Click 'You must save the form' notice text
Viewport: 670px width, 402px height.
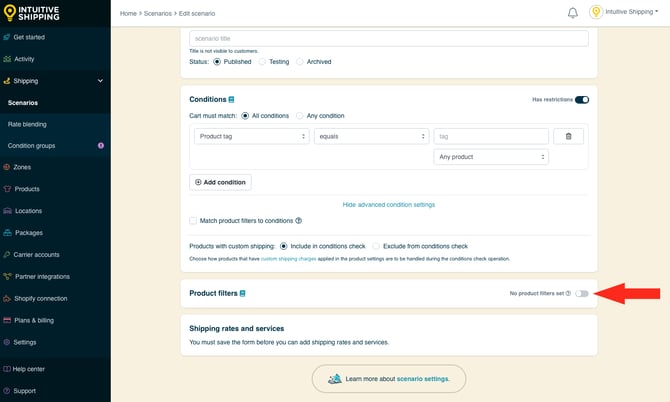click(x=289, y=342)
